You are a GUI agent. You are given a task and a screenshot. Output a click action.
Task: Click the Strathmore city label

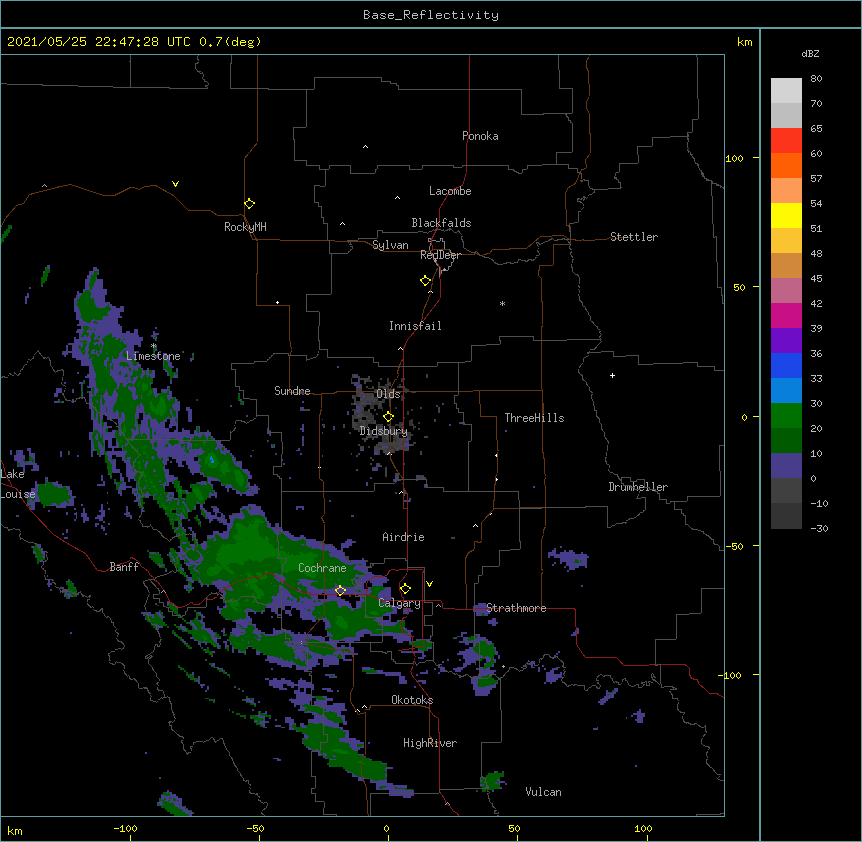click(x=516, y=608)
